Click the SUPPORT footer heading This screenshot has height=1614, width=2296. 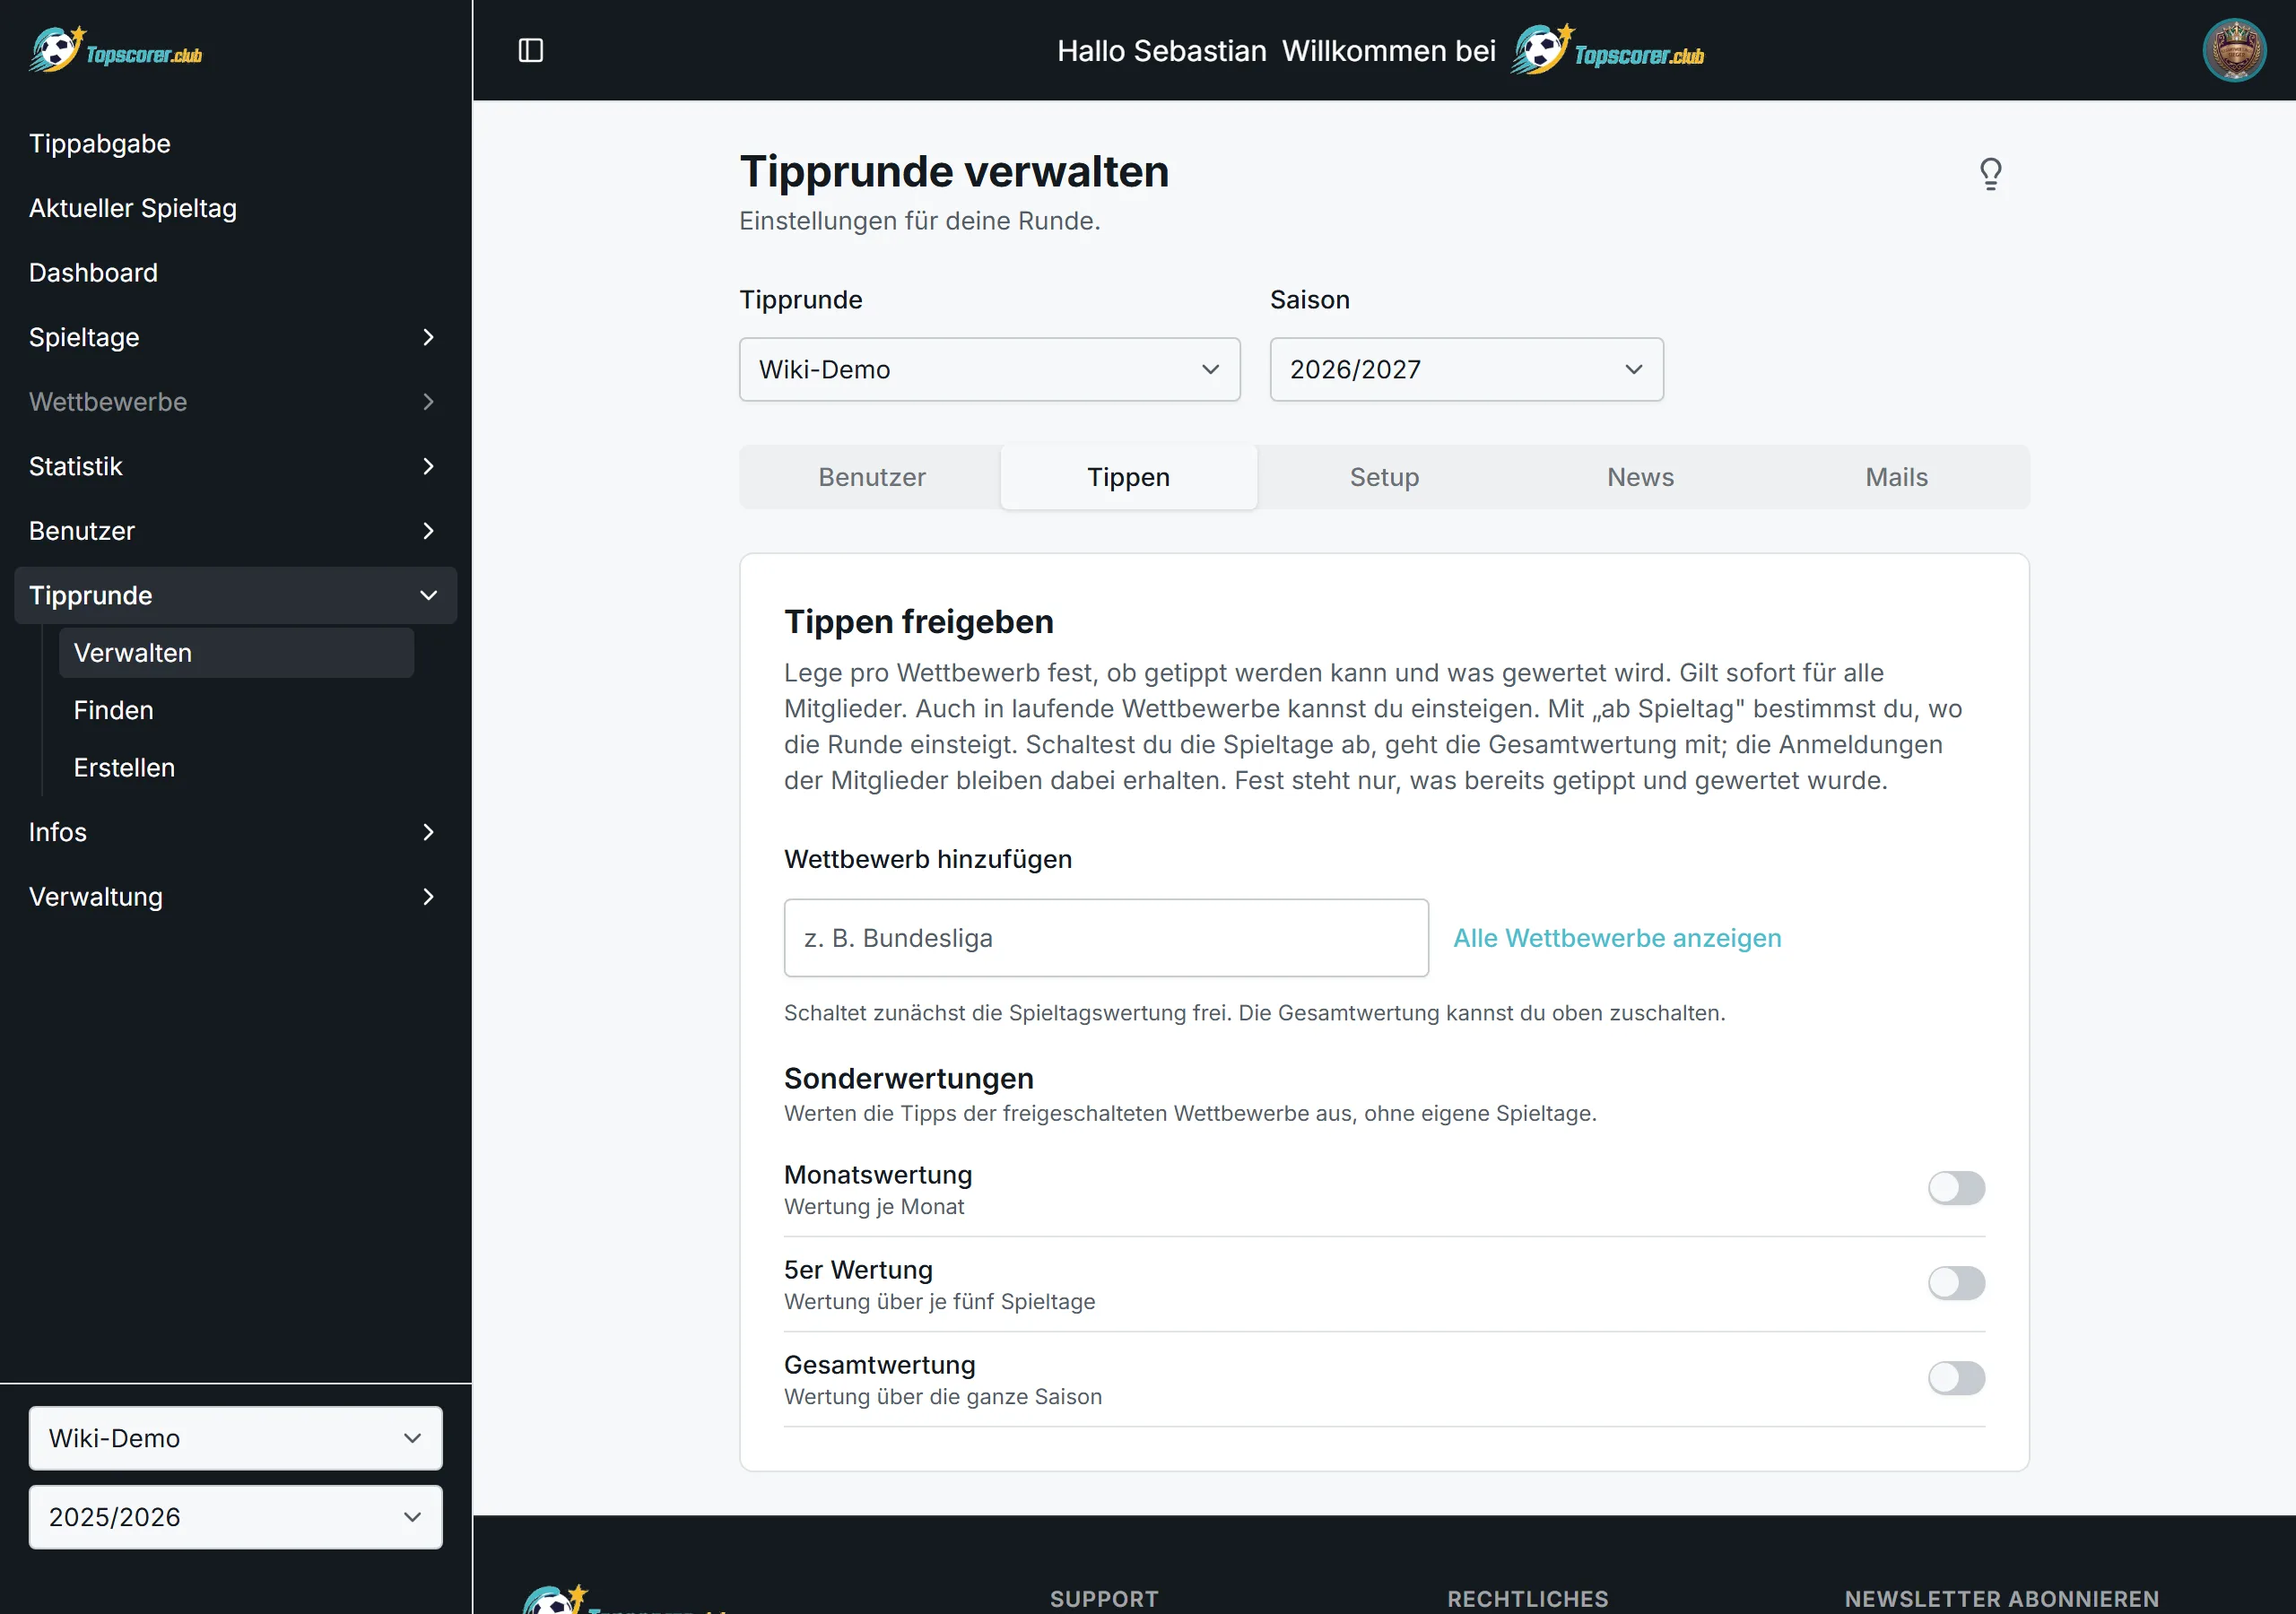[x=1103, y=1599]
